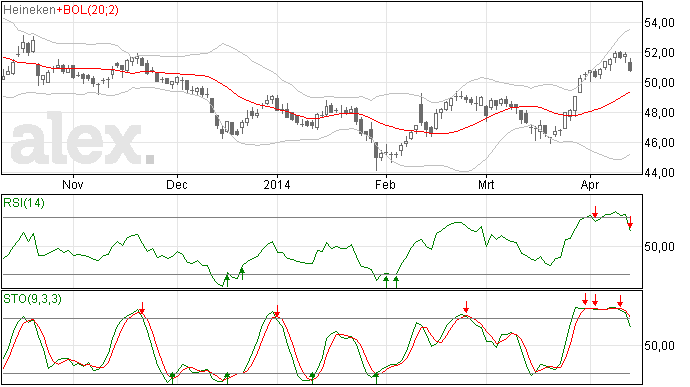Click 50,00 on the STO panel axis
The image size is (690, 387).
(659, 346)
